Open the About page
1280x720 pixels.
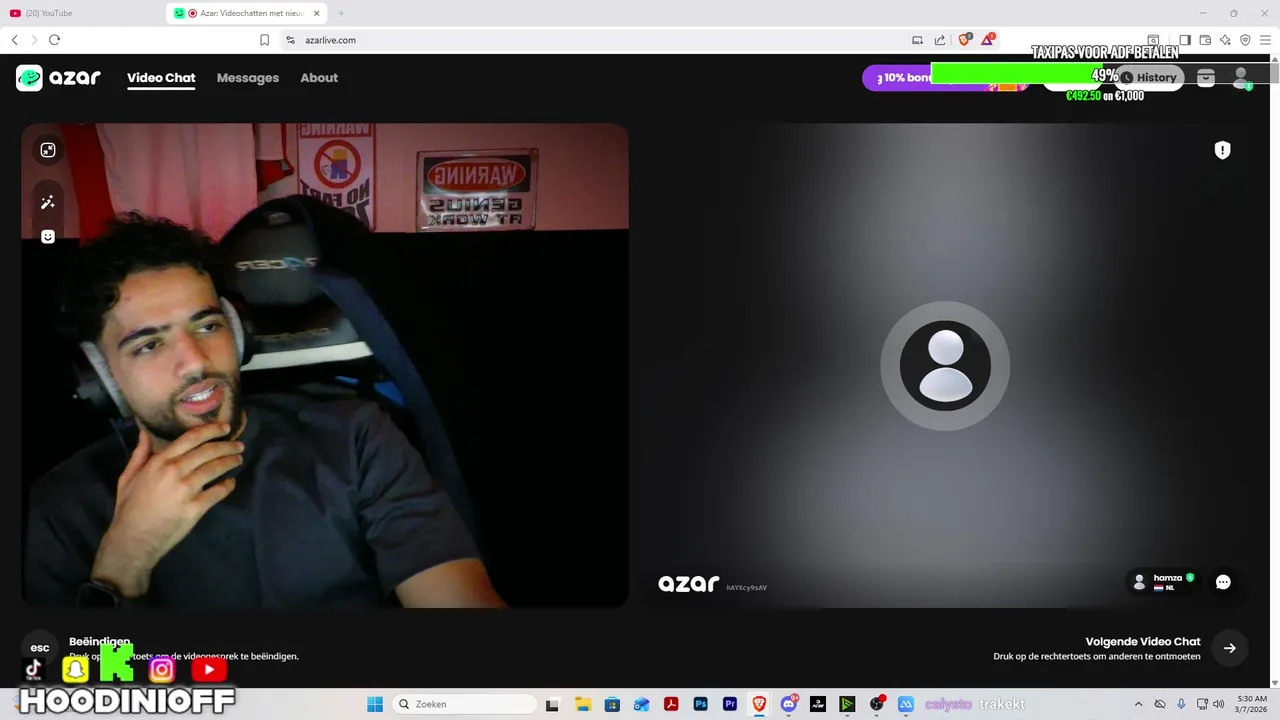(x=319, y=78)
